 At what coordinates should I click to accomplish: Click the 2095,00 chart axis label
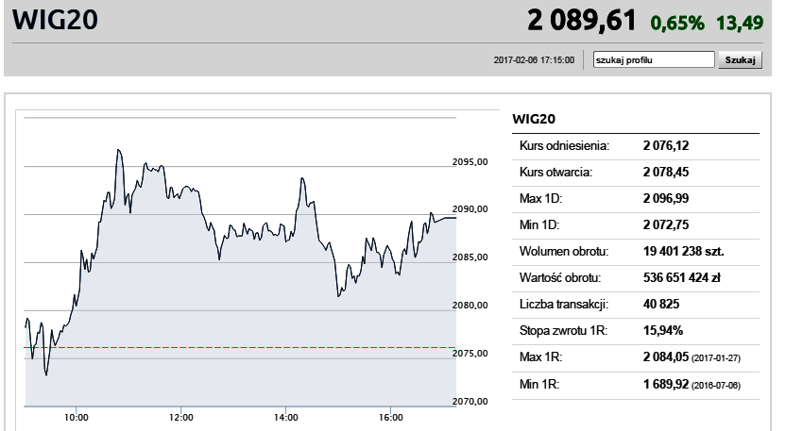[x=470, y=162]
